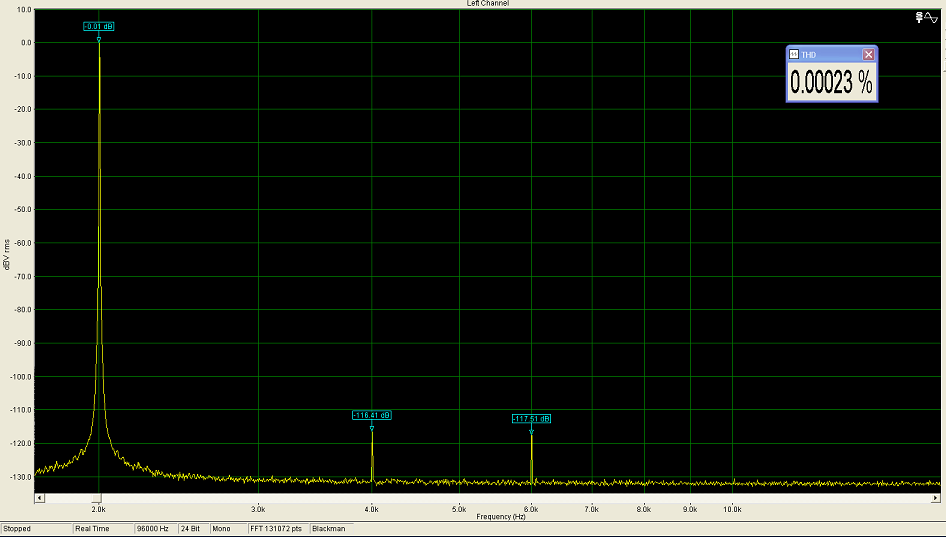
Task: Click the dBV rms axis label
Action: tap(7, 254)
